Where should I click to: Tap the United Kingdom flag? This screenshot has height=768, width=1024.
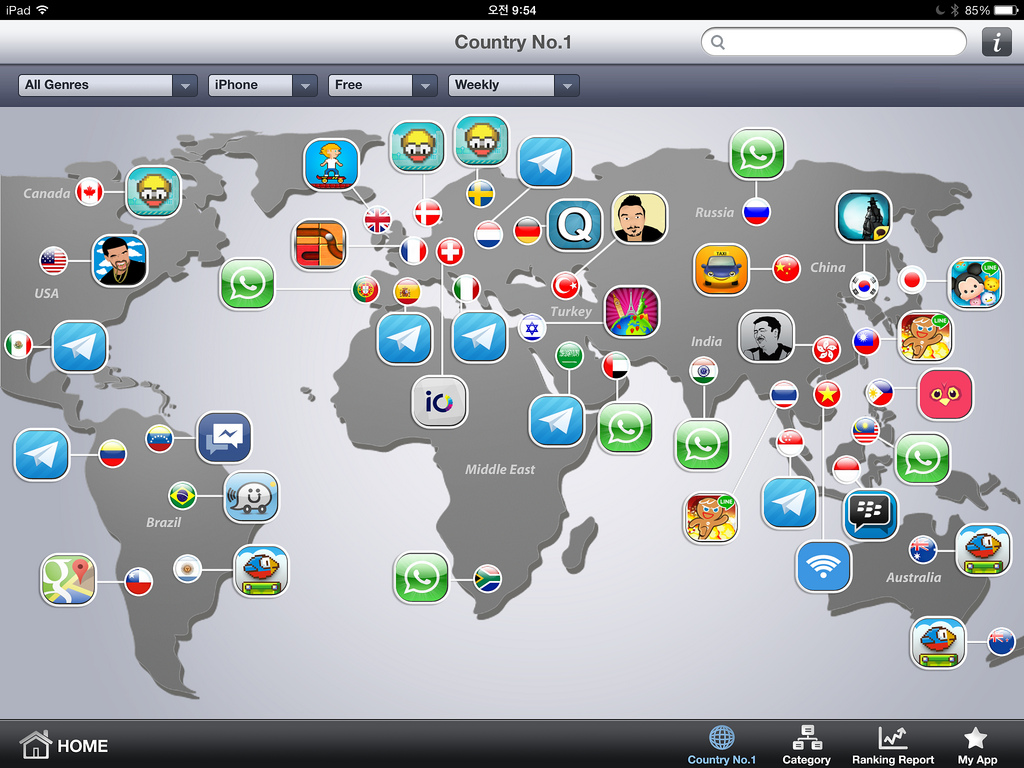pos(377,219)
